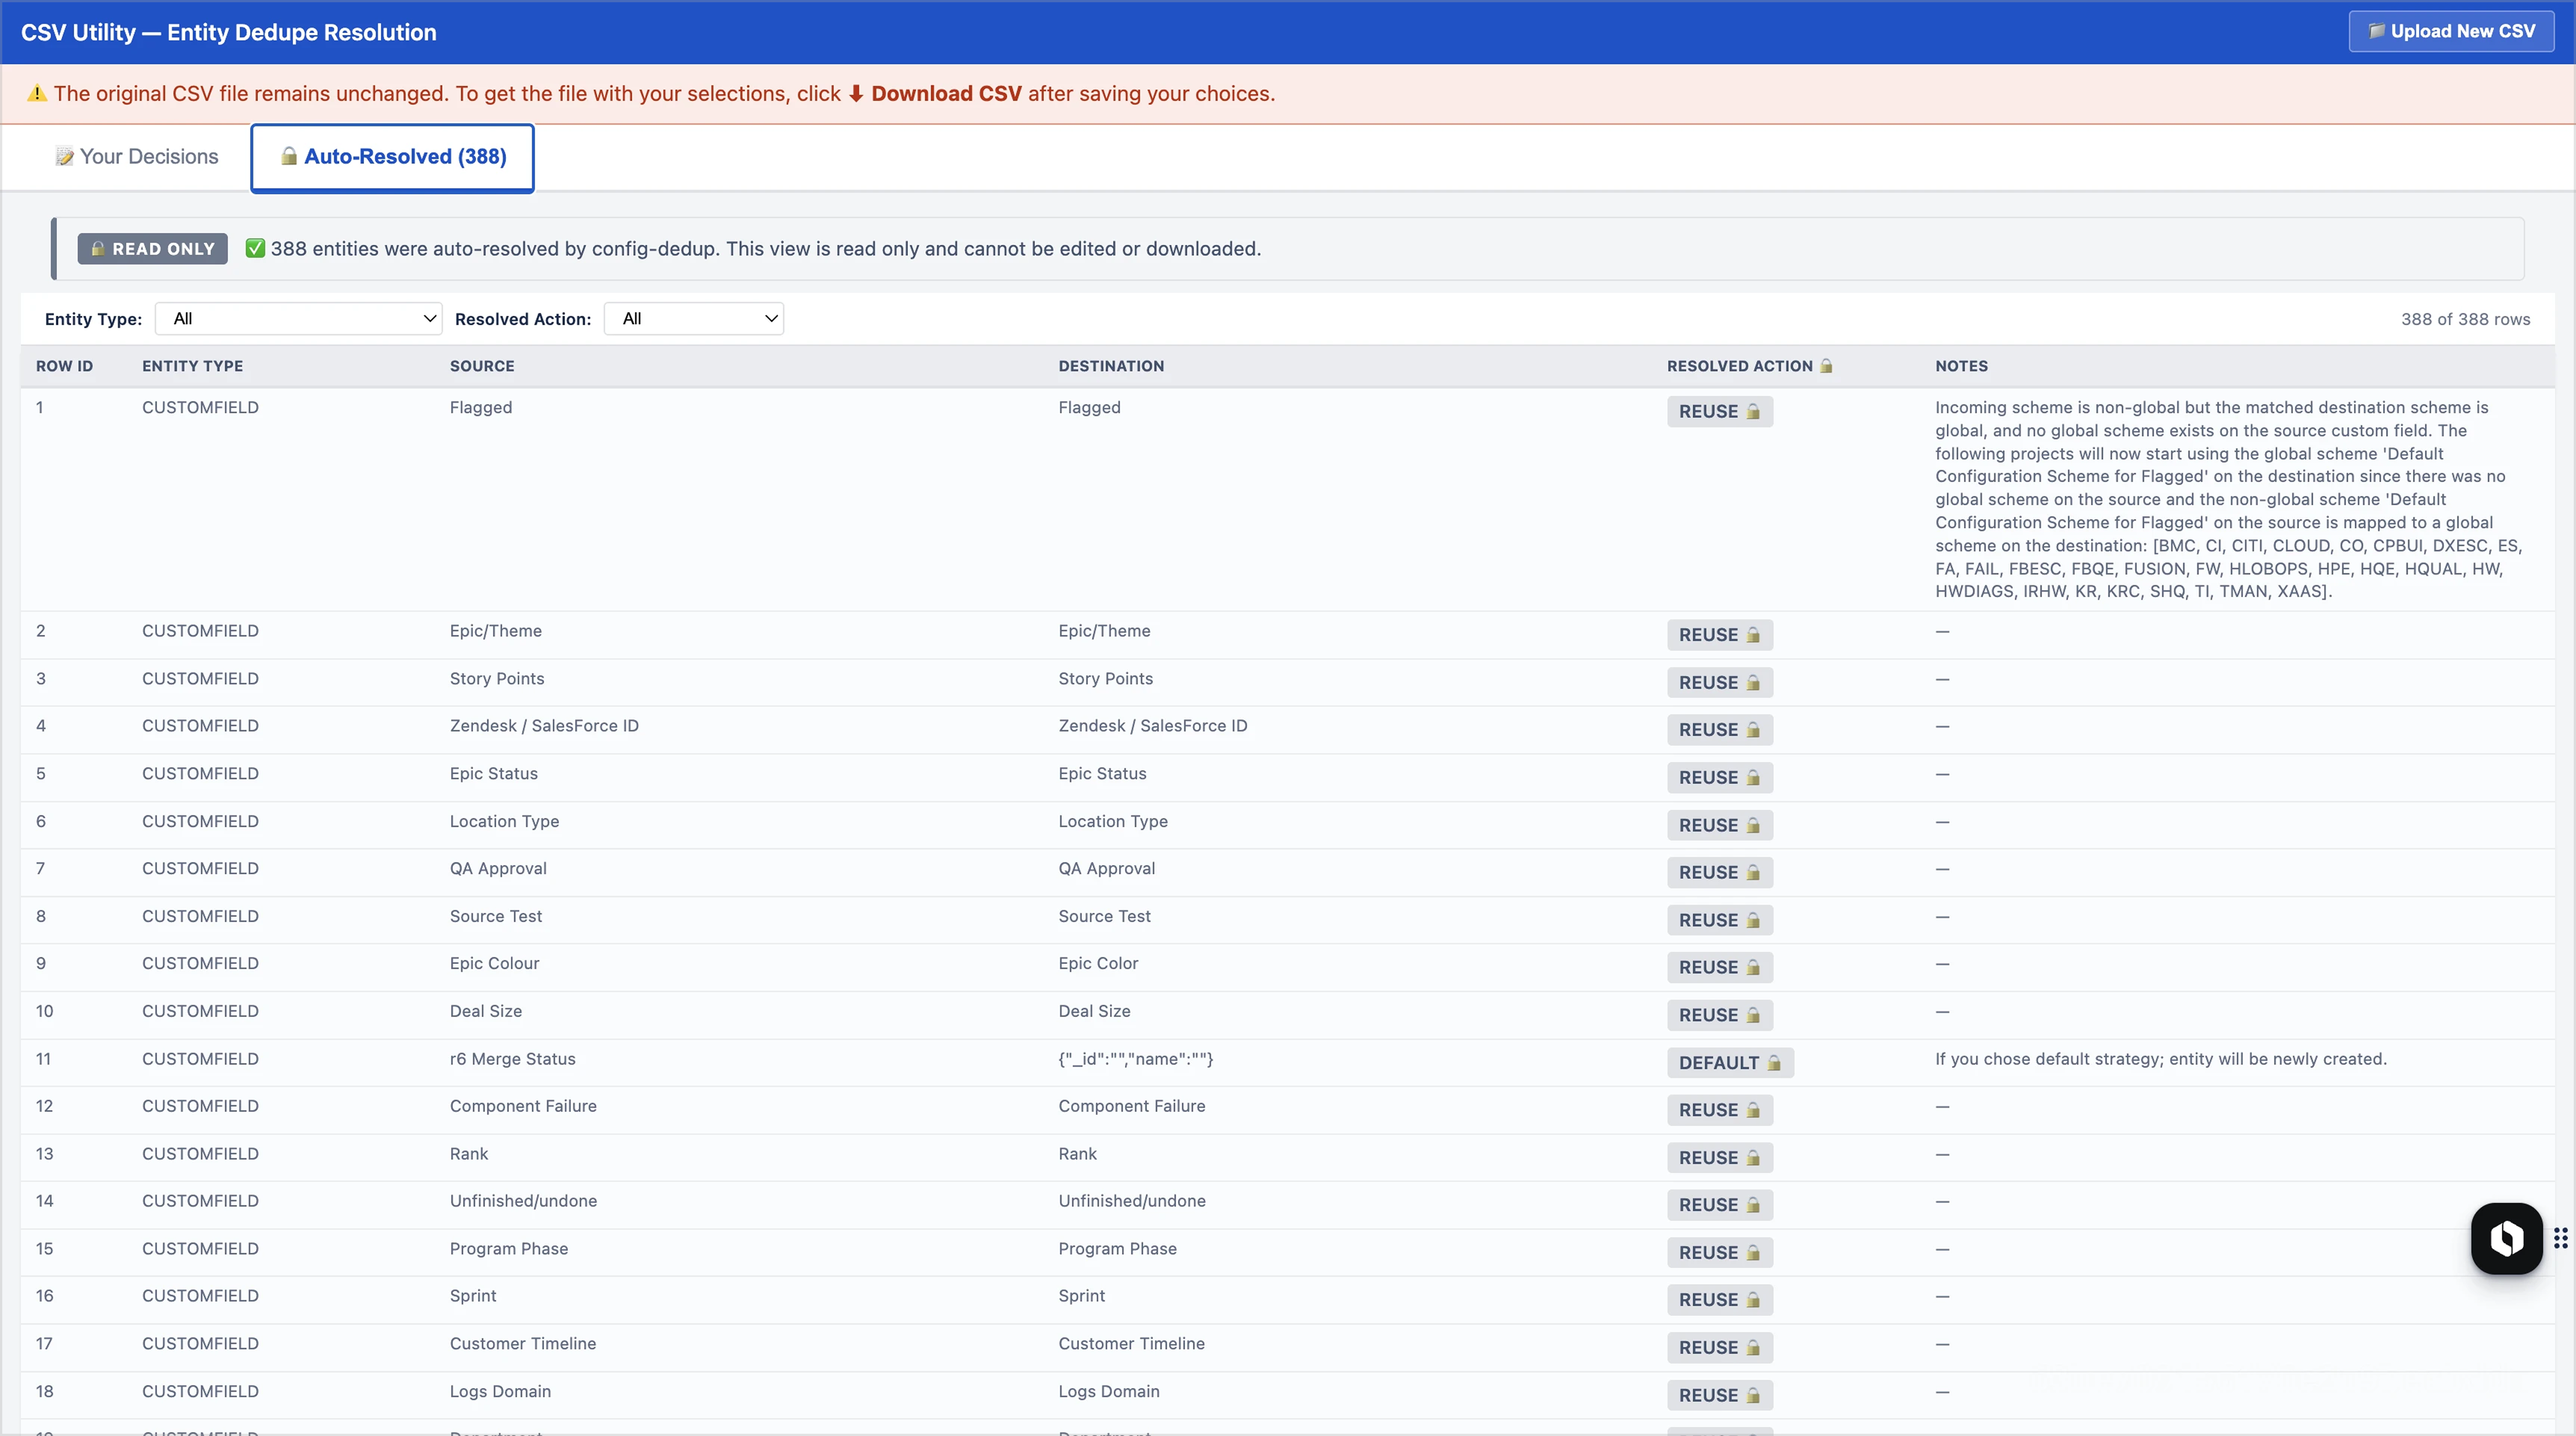Click destination cell 'QA Approval'
2576x1436 pixels.
[1106, 868]
